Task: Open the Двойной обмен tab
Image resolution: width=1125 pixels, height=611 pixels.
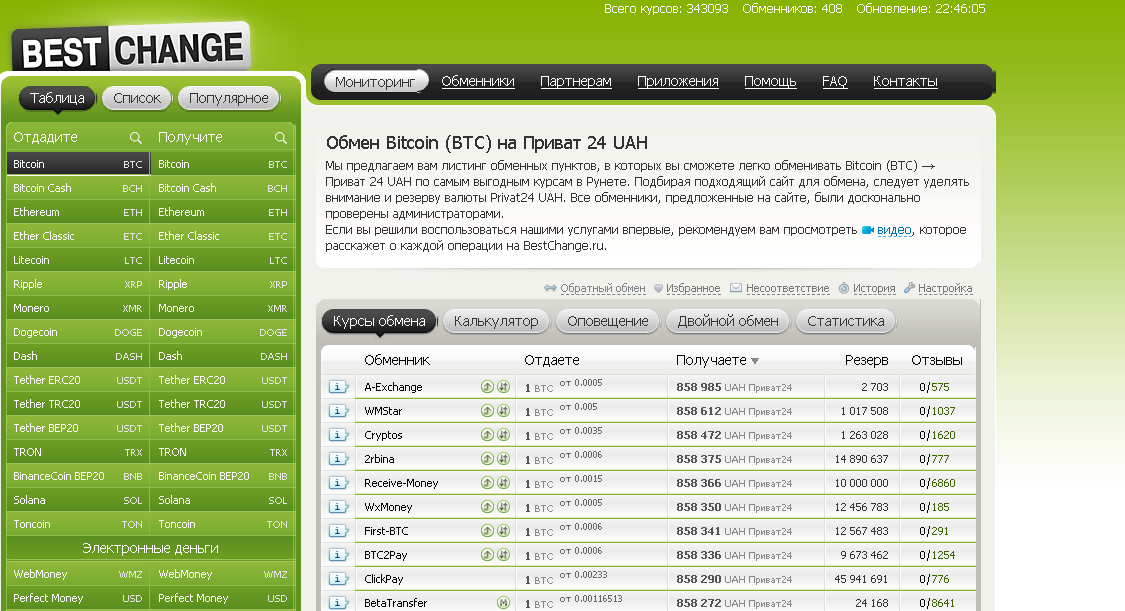Action: coord(728,321)
